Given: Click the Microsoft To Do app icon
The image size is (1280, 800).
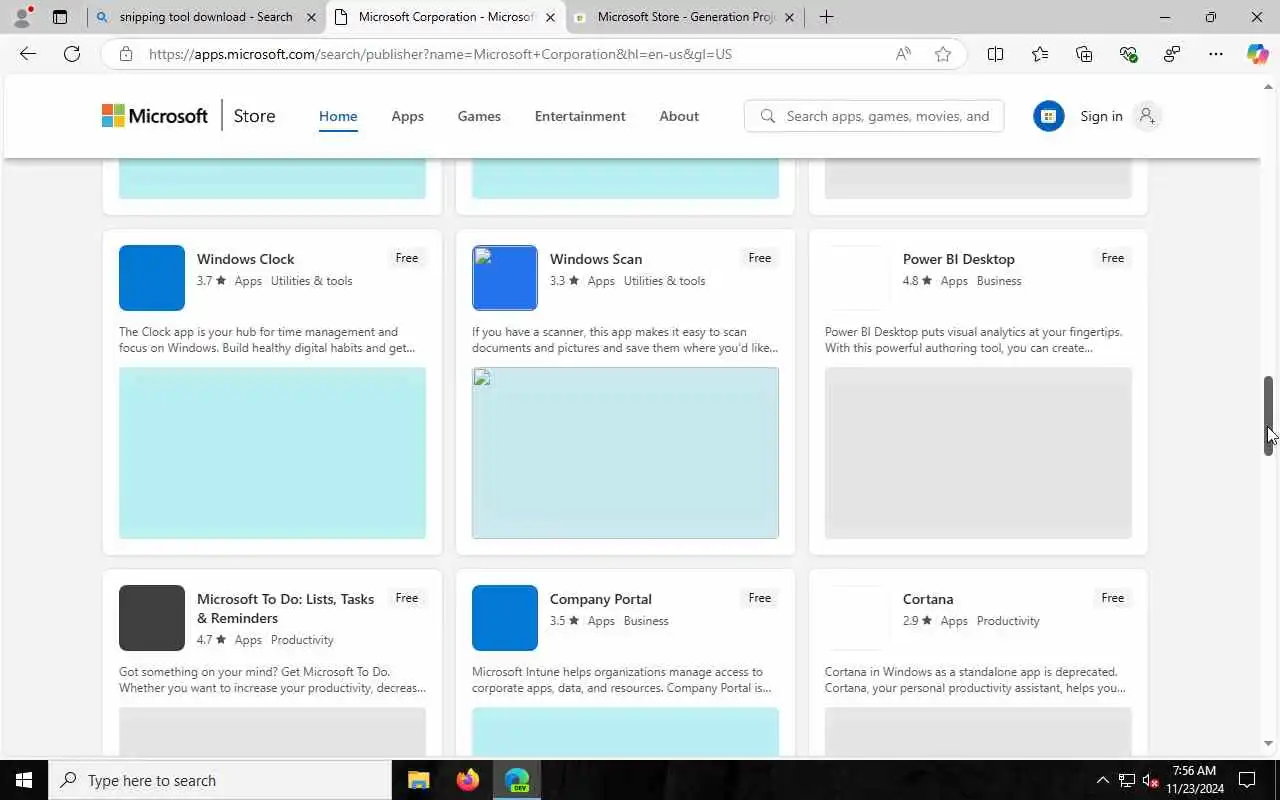Looking at the screenshot, I should click(152, 618).
